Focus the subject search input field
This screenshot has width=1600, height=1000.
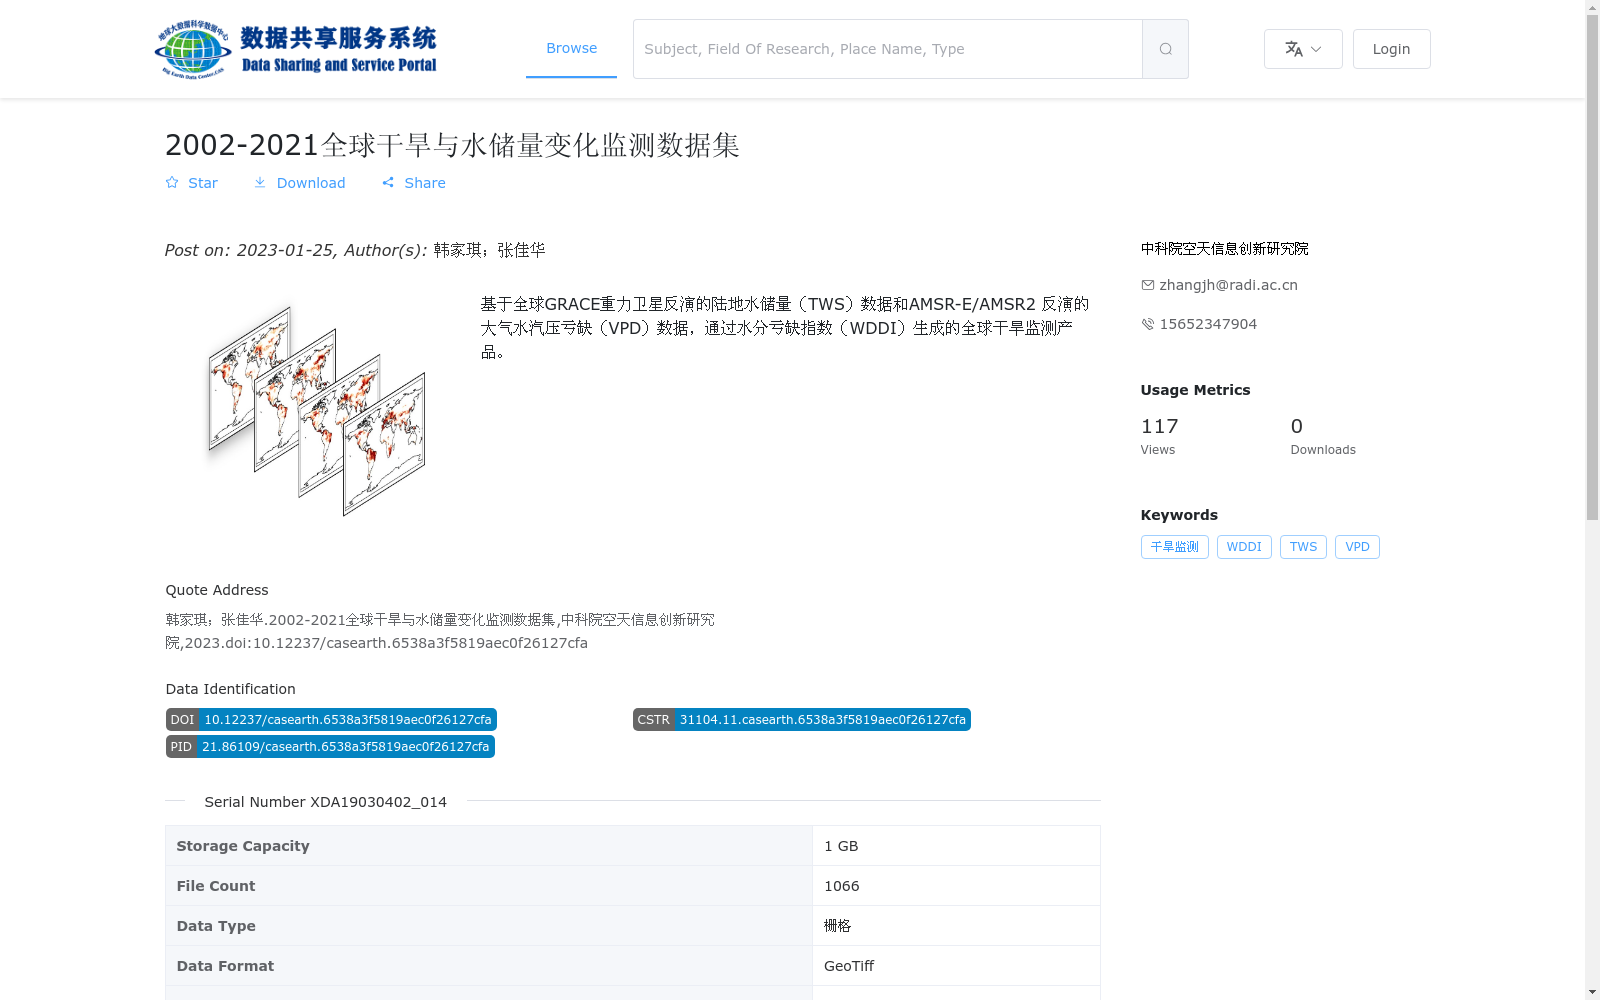click(888, 49)
